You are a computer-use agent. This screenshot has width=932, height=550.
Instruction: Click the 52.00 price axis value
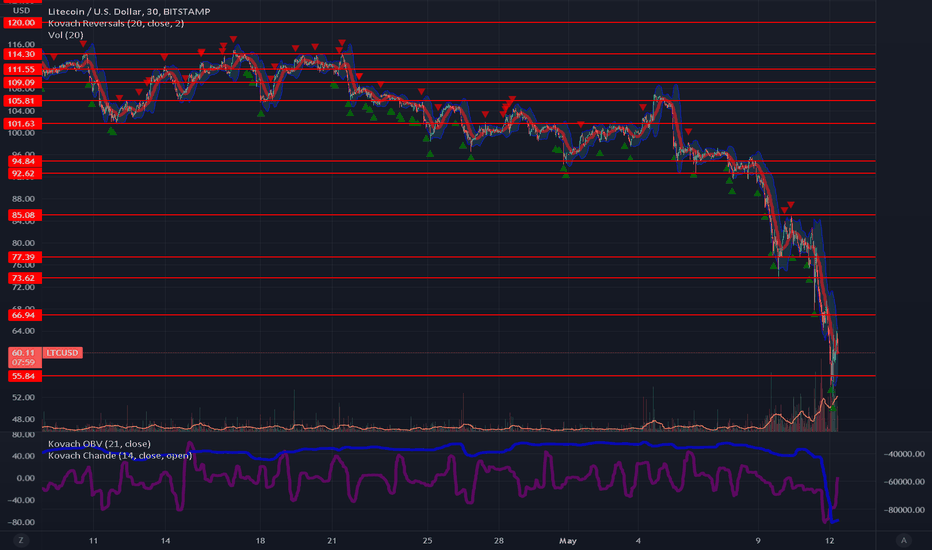pyautogui.click(x=23, y=397)
